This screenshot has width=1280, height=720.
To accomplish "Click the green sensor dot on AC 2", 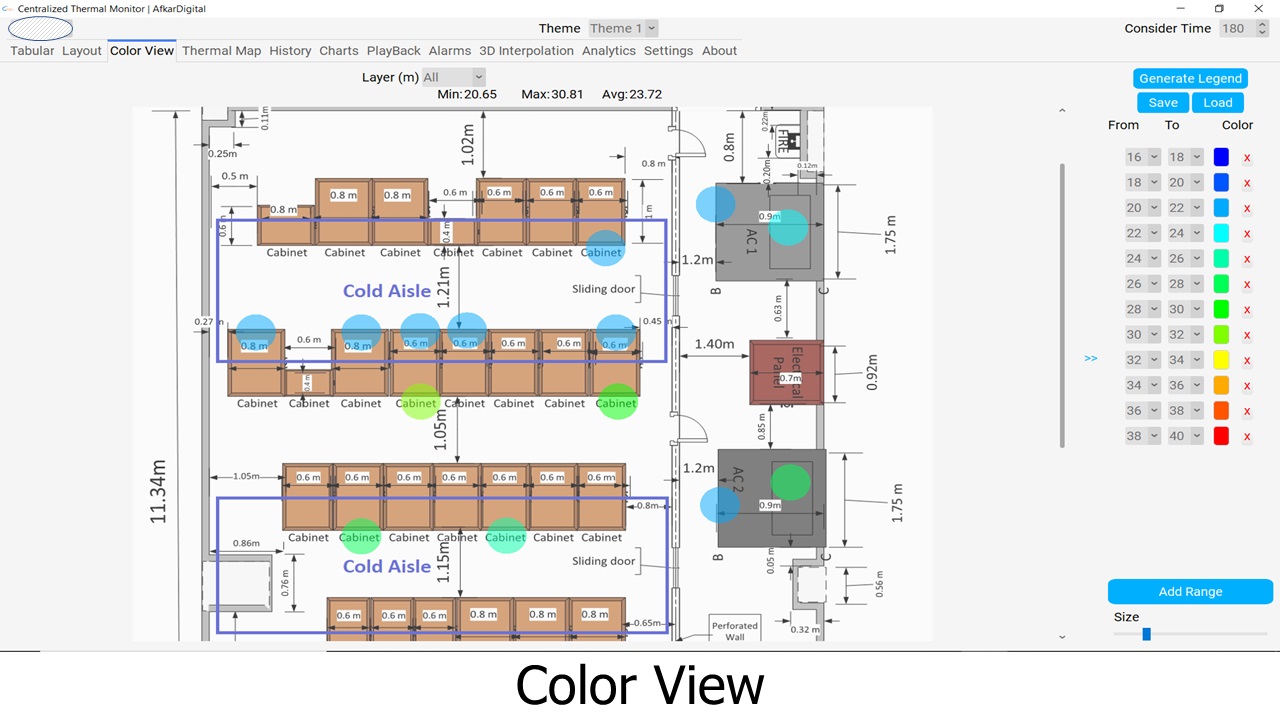I will [x=791, y=482].
